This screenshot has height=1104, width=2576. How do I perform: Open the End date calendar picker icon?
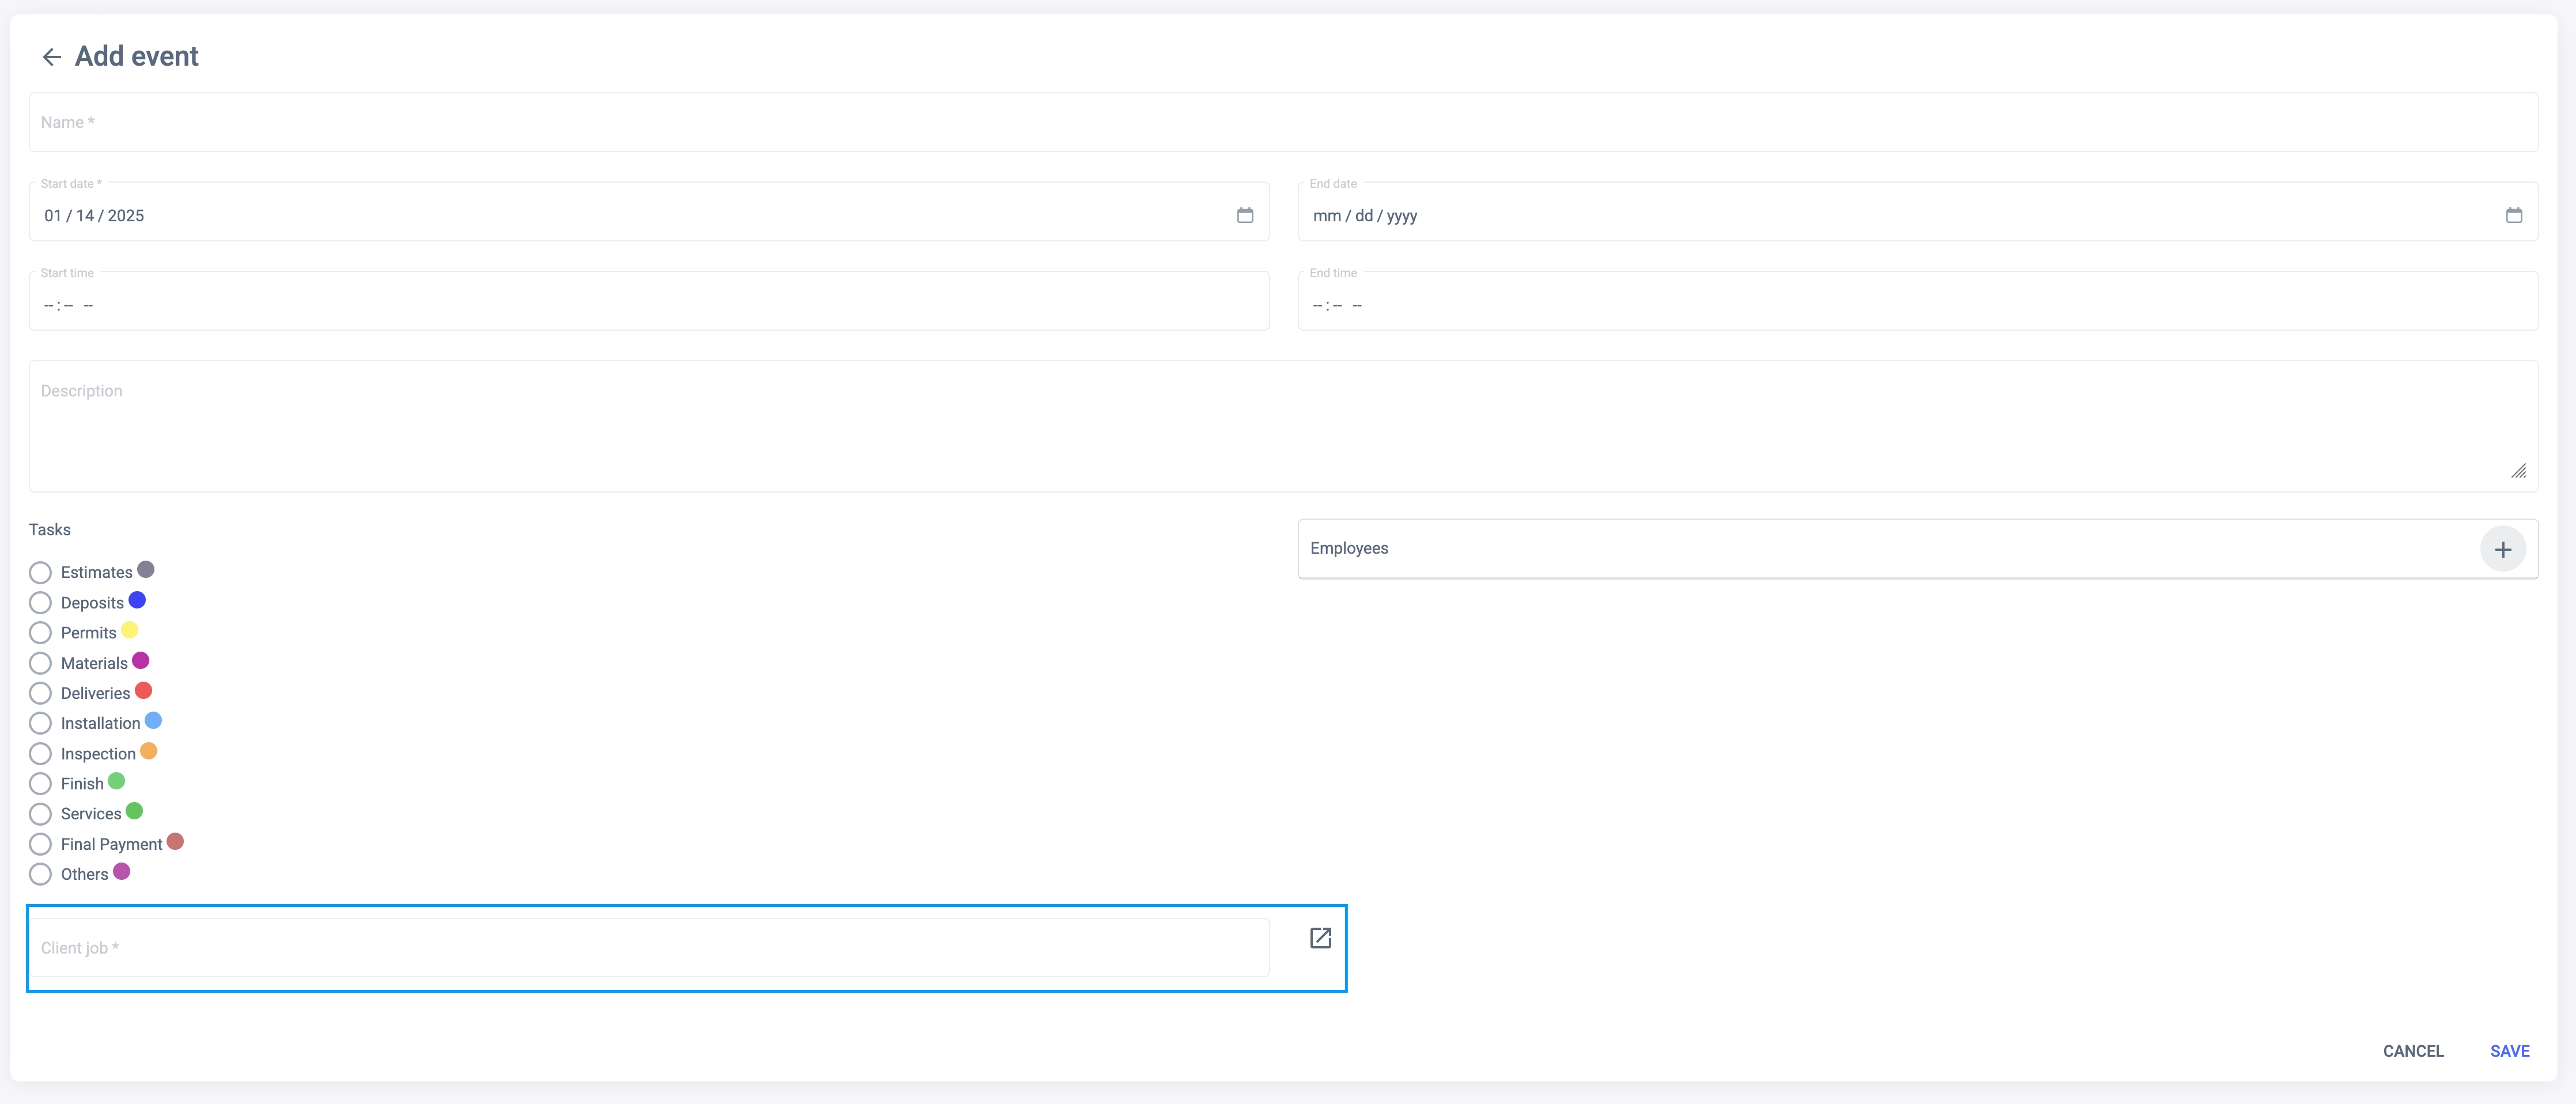tap(2513, 215)
